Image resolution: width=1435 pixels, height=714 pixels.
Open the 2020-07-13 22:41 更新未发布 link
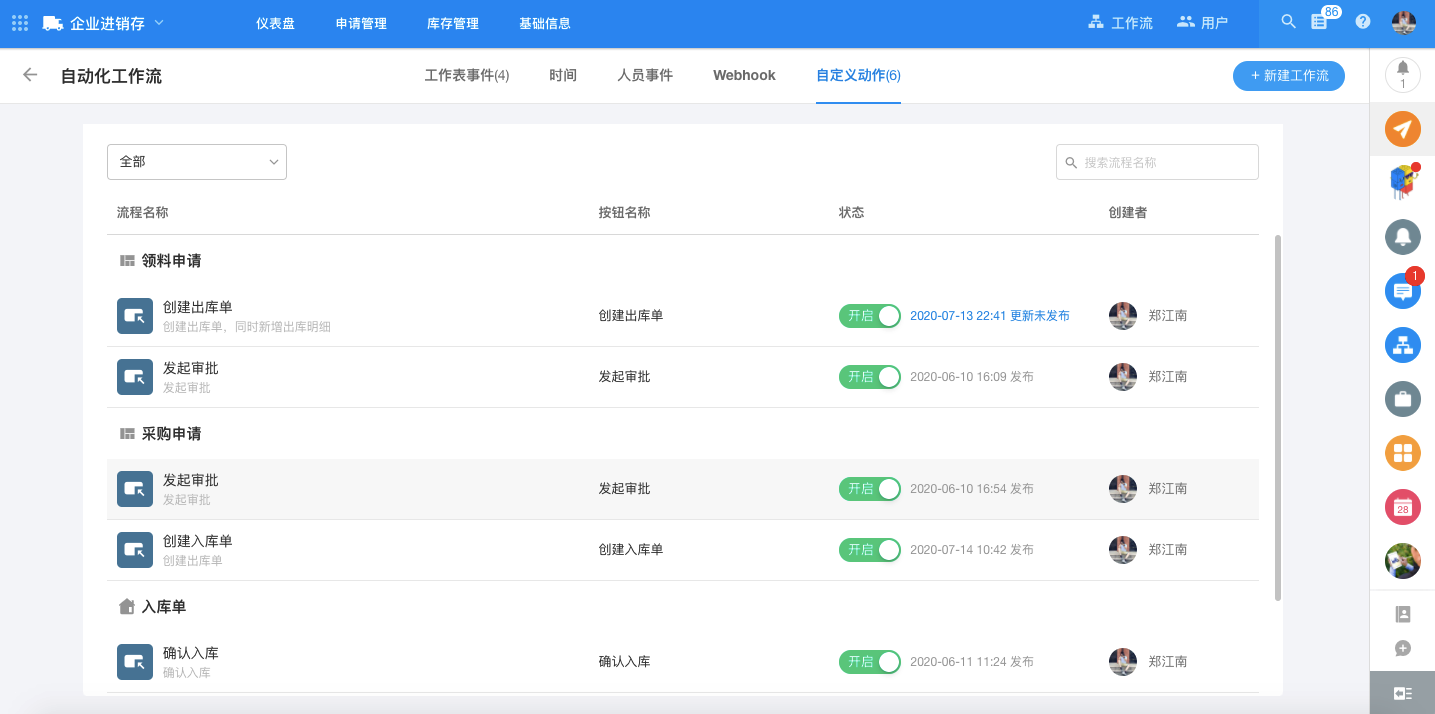click(x=989, y=316)
